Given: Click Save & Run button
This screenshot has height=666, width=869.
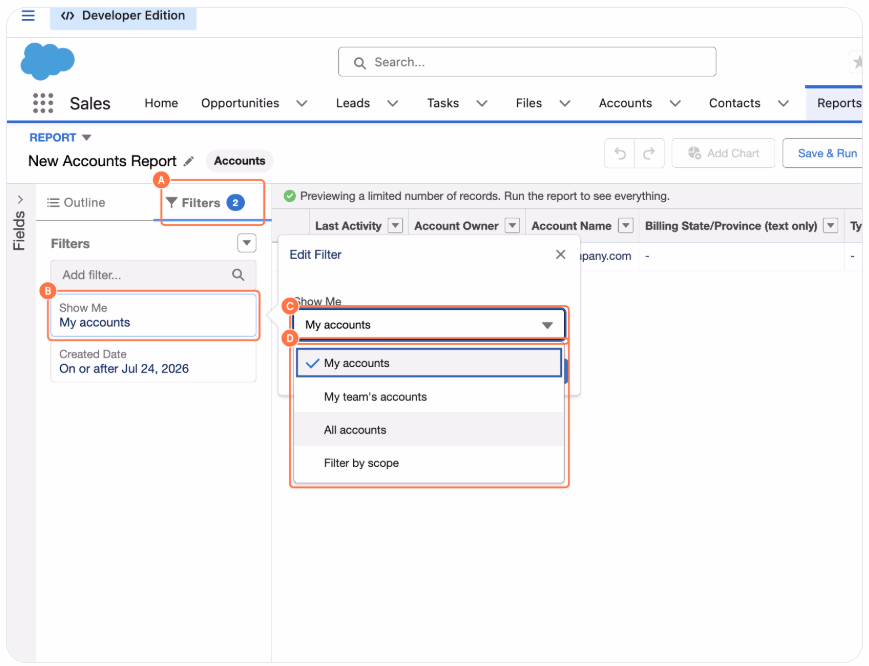Looking at the screenshot, I should pos(824,153).
